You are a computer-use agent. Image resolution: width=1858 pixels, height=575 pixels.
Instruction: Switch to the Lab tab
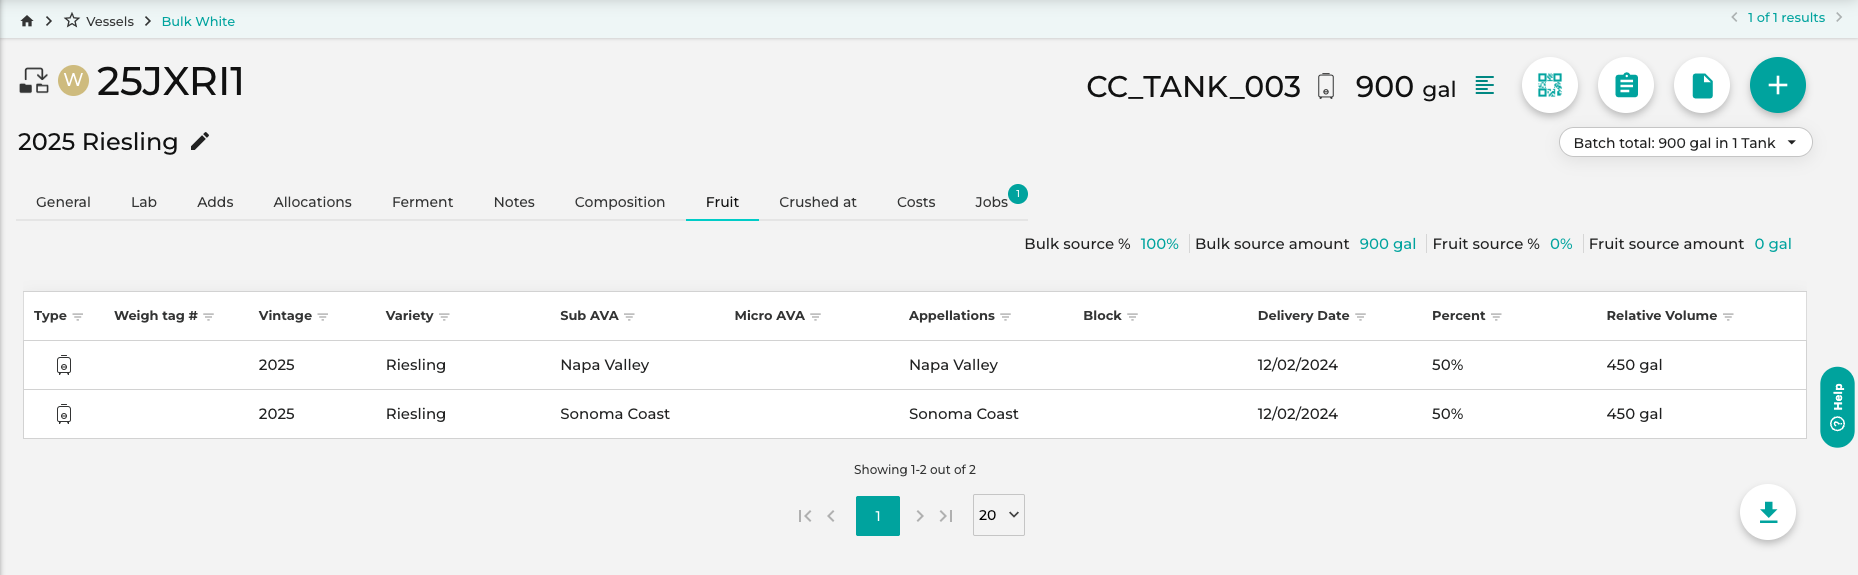[x=144, y=202]
